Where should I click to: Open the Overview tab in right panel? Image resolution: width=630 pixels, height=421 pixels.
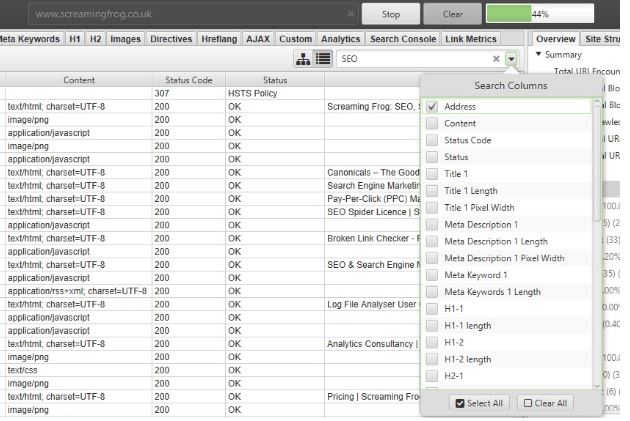point(556,39)
